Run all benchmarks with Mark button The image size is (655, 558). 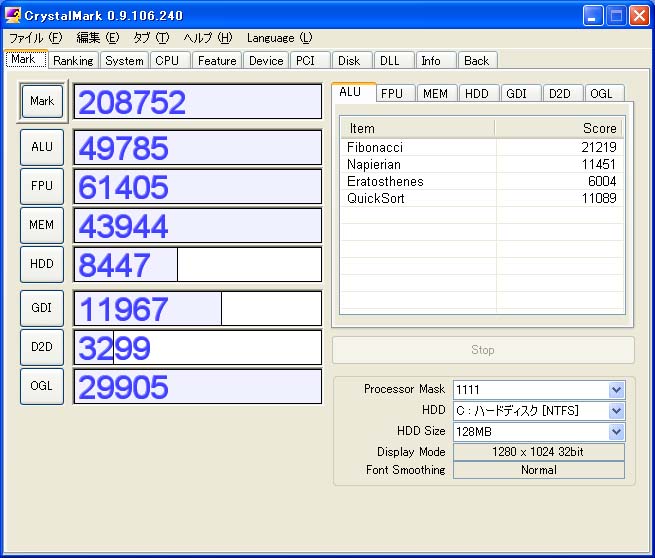(42, 101)
